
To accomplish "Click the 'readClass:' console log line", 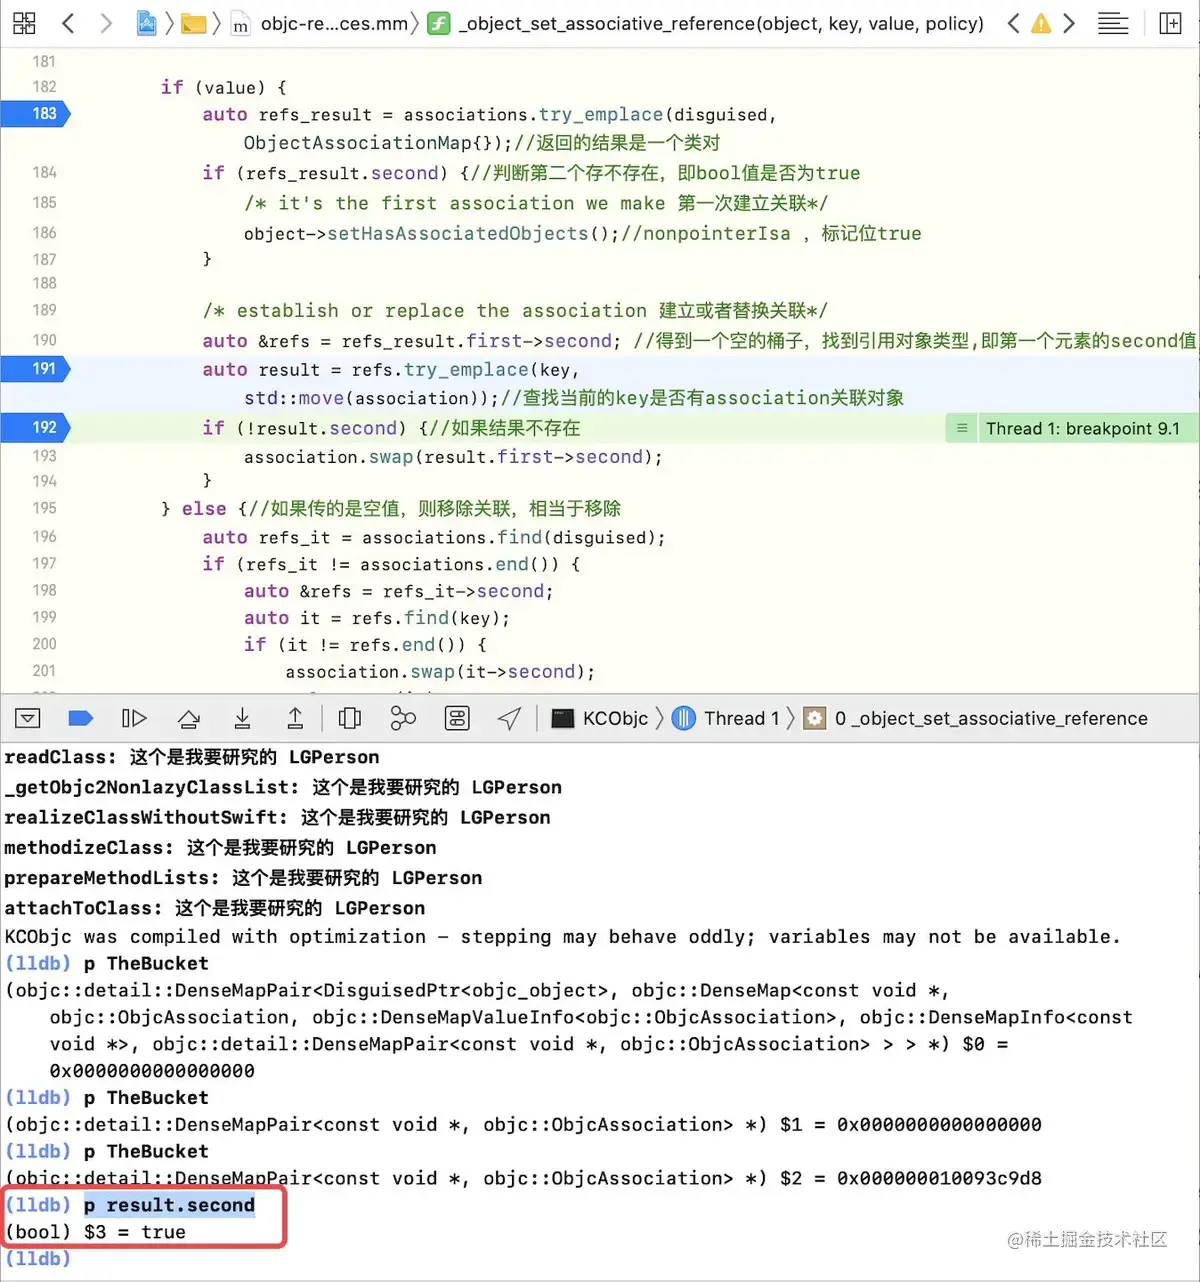I will [192, 757].
